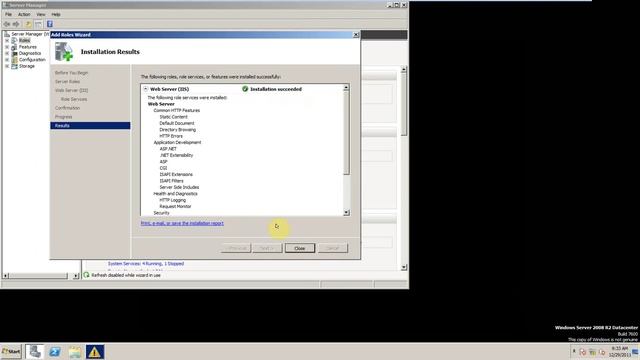Click the Cancel button in the wizard
This screenshot has height=360, width=640.
tap(333, 248)
